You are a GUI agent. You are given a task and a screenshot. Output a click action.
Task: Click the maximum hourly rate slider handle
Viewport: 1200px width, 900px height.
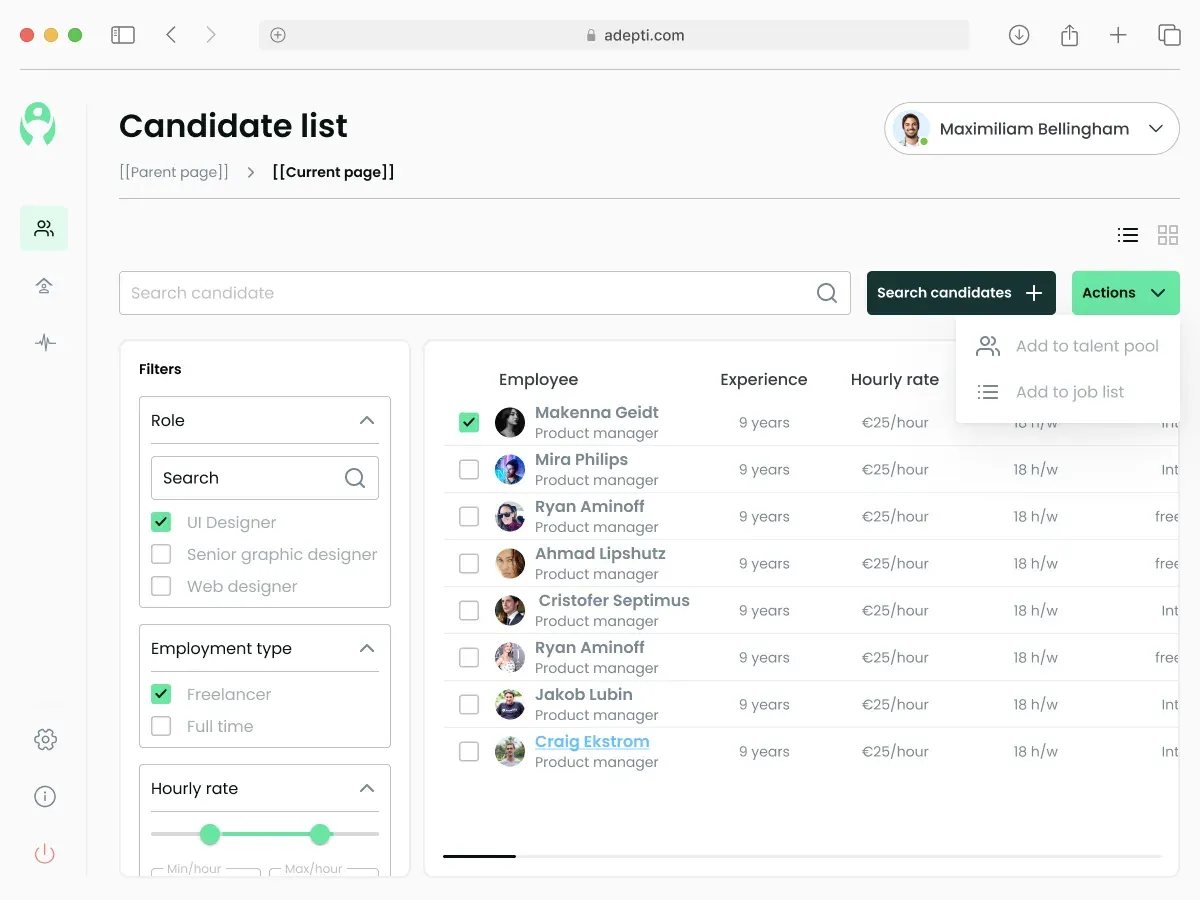point(320,834)
